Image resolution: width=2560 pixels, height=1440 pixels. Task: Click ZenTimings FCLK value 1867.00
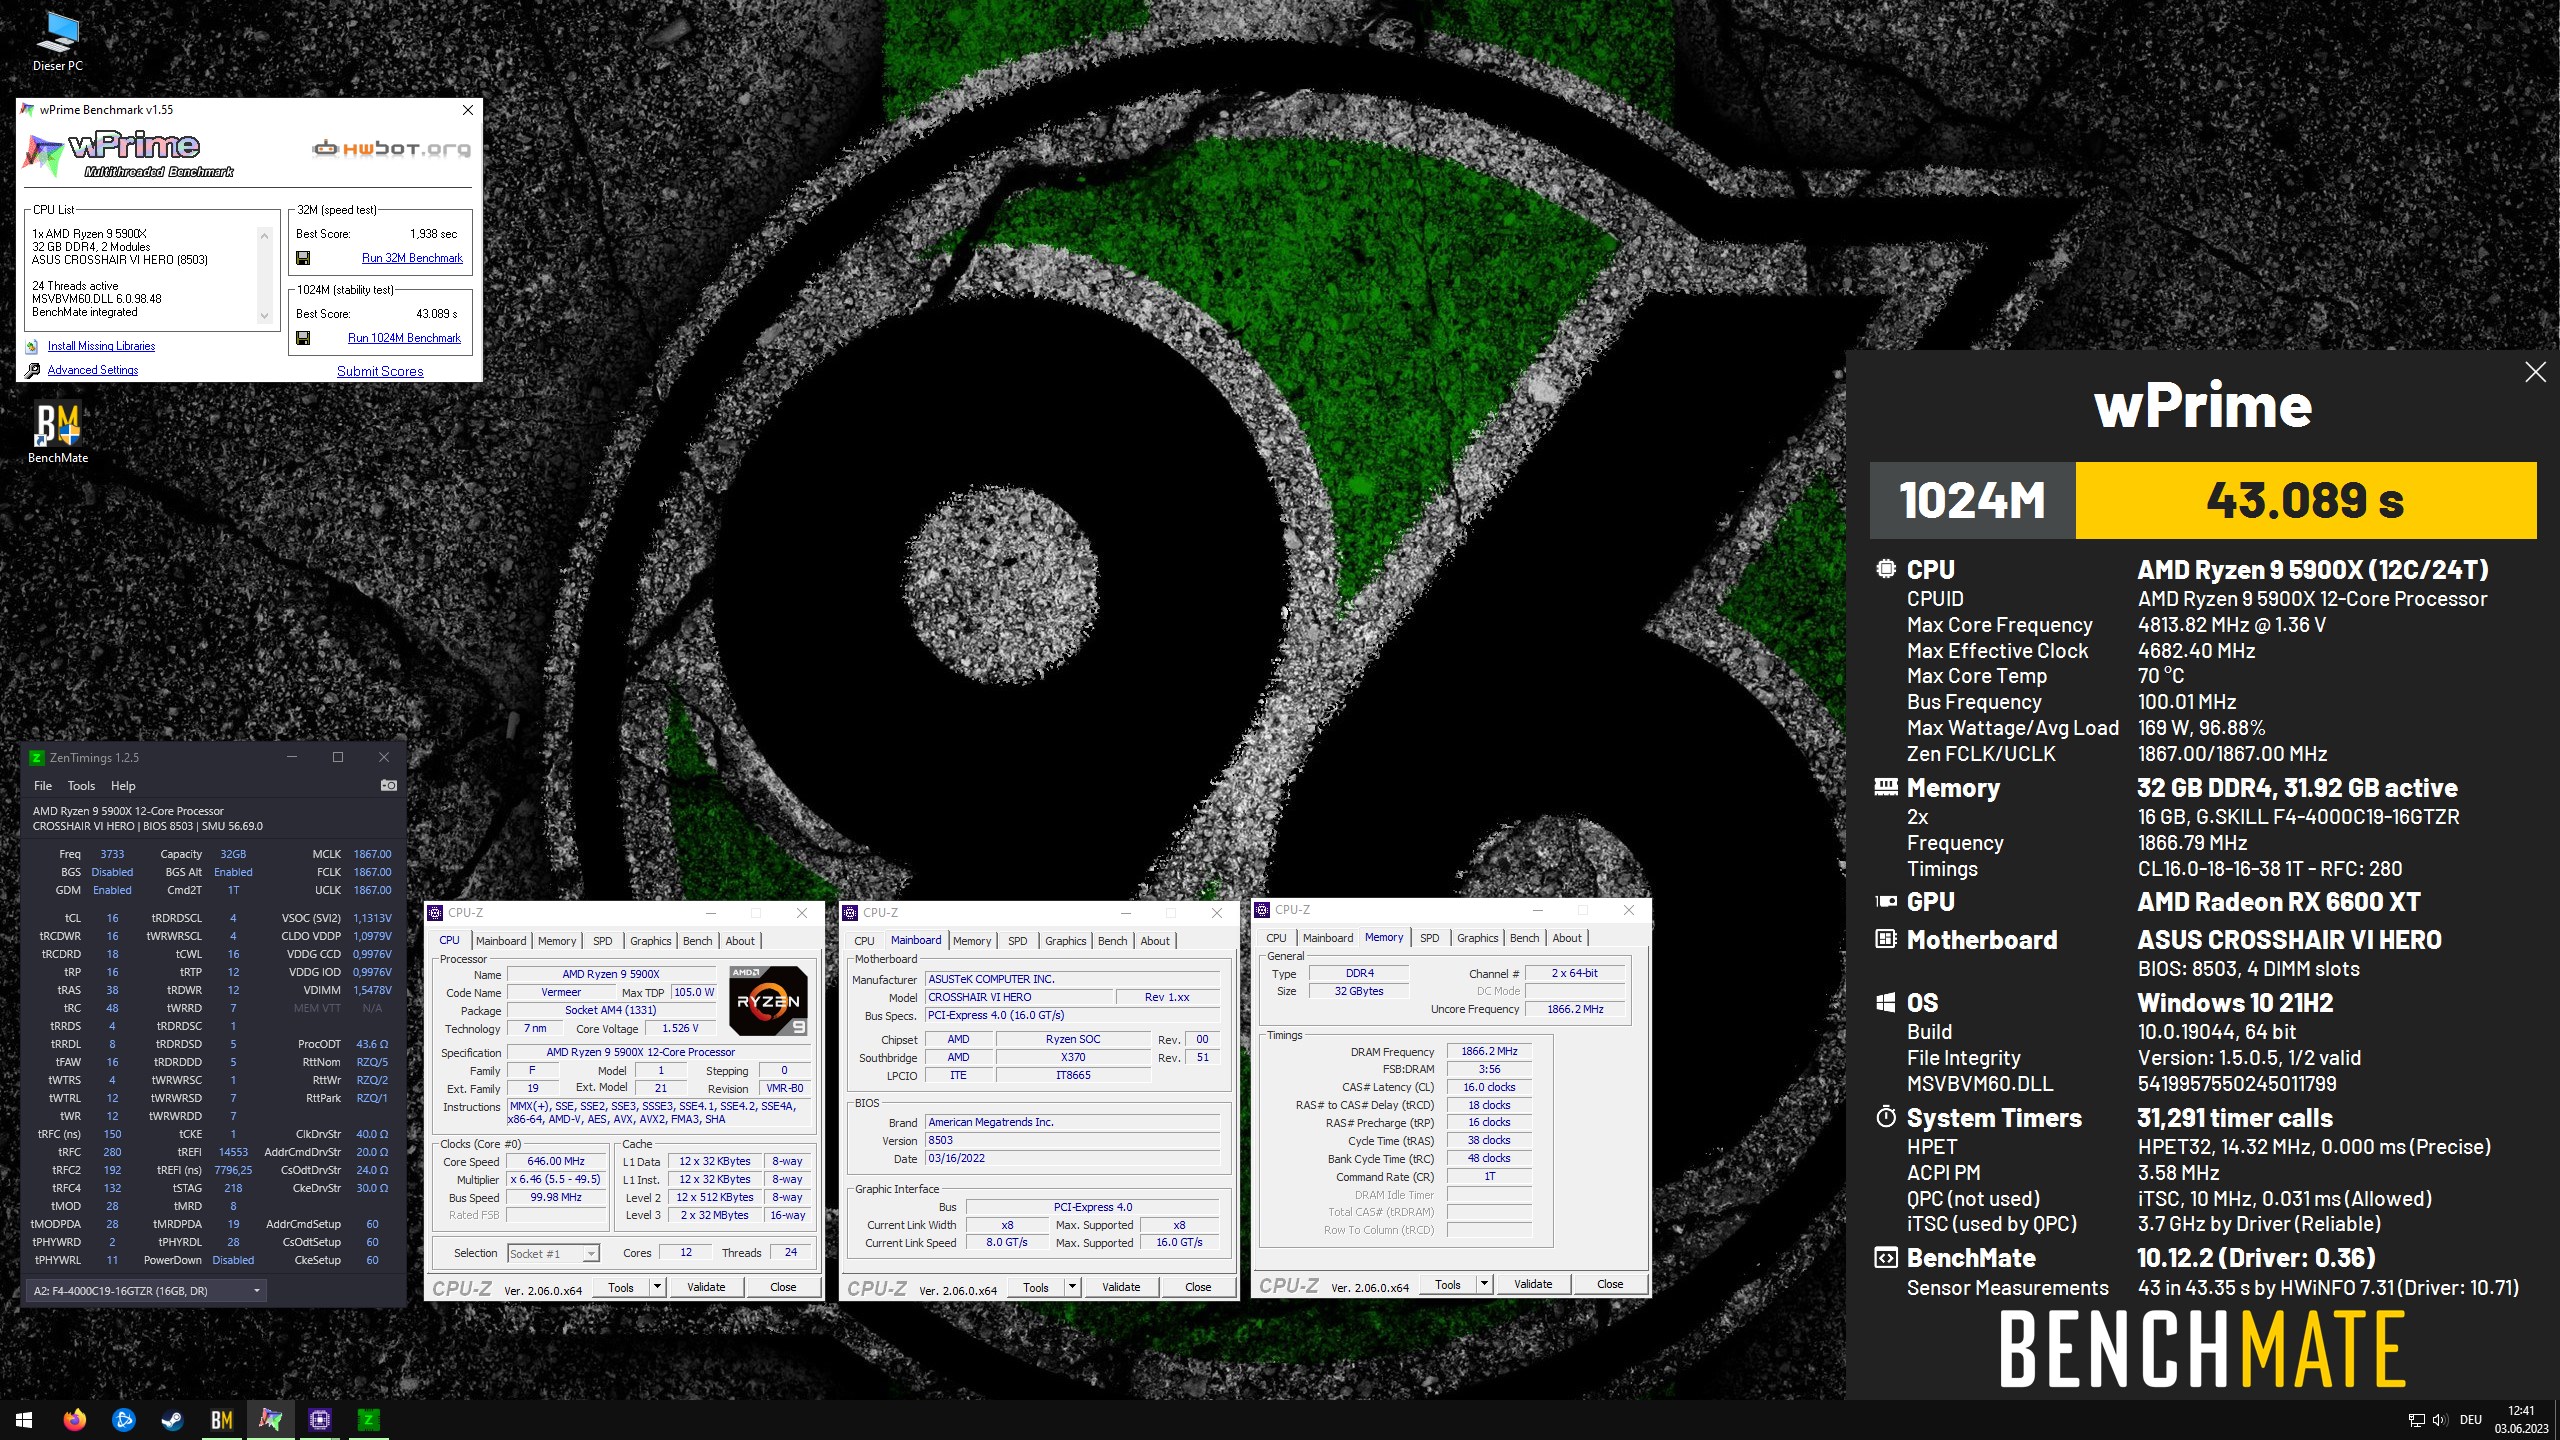[372, 872]
